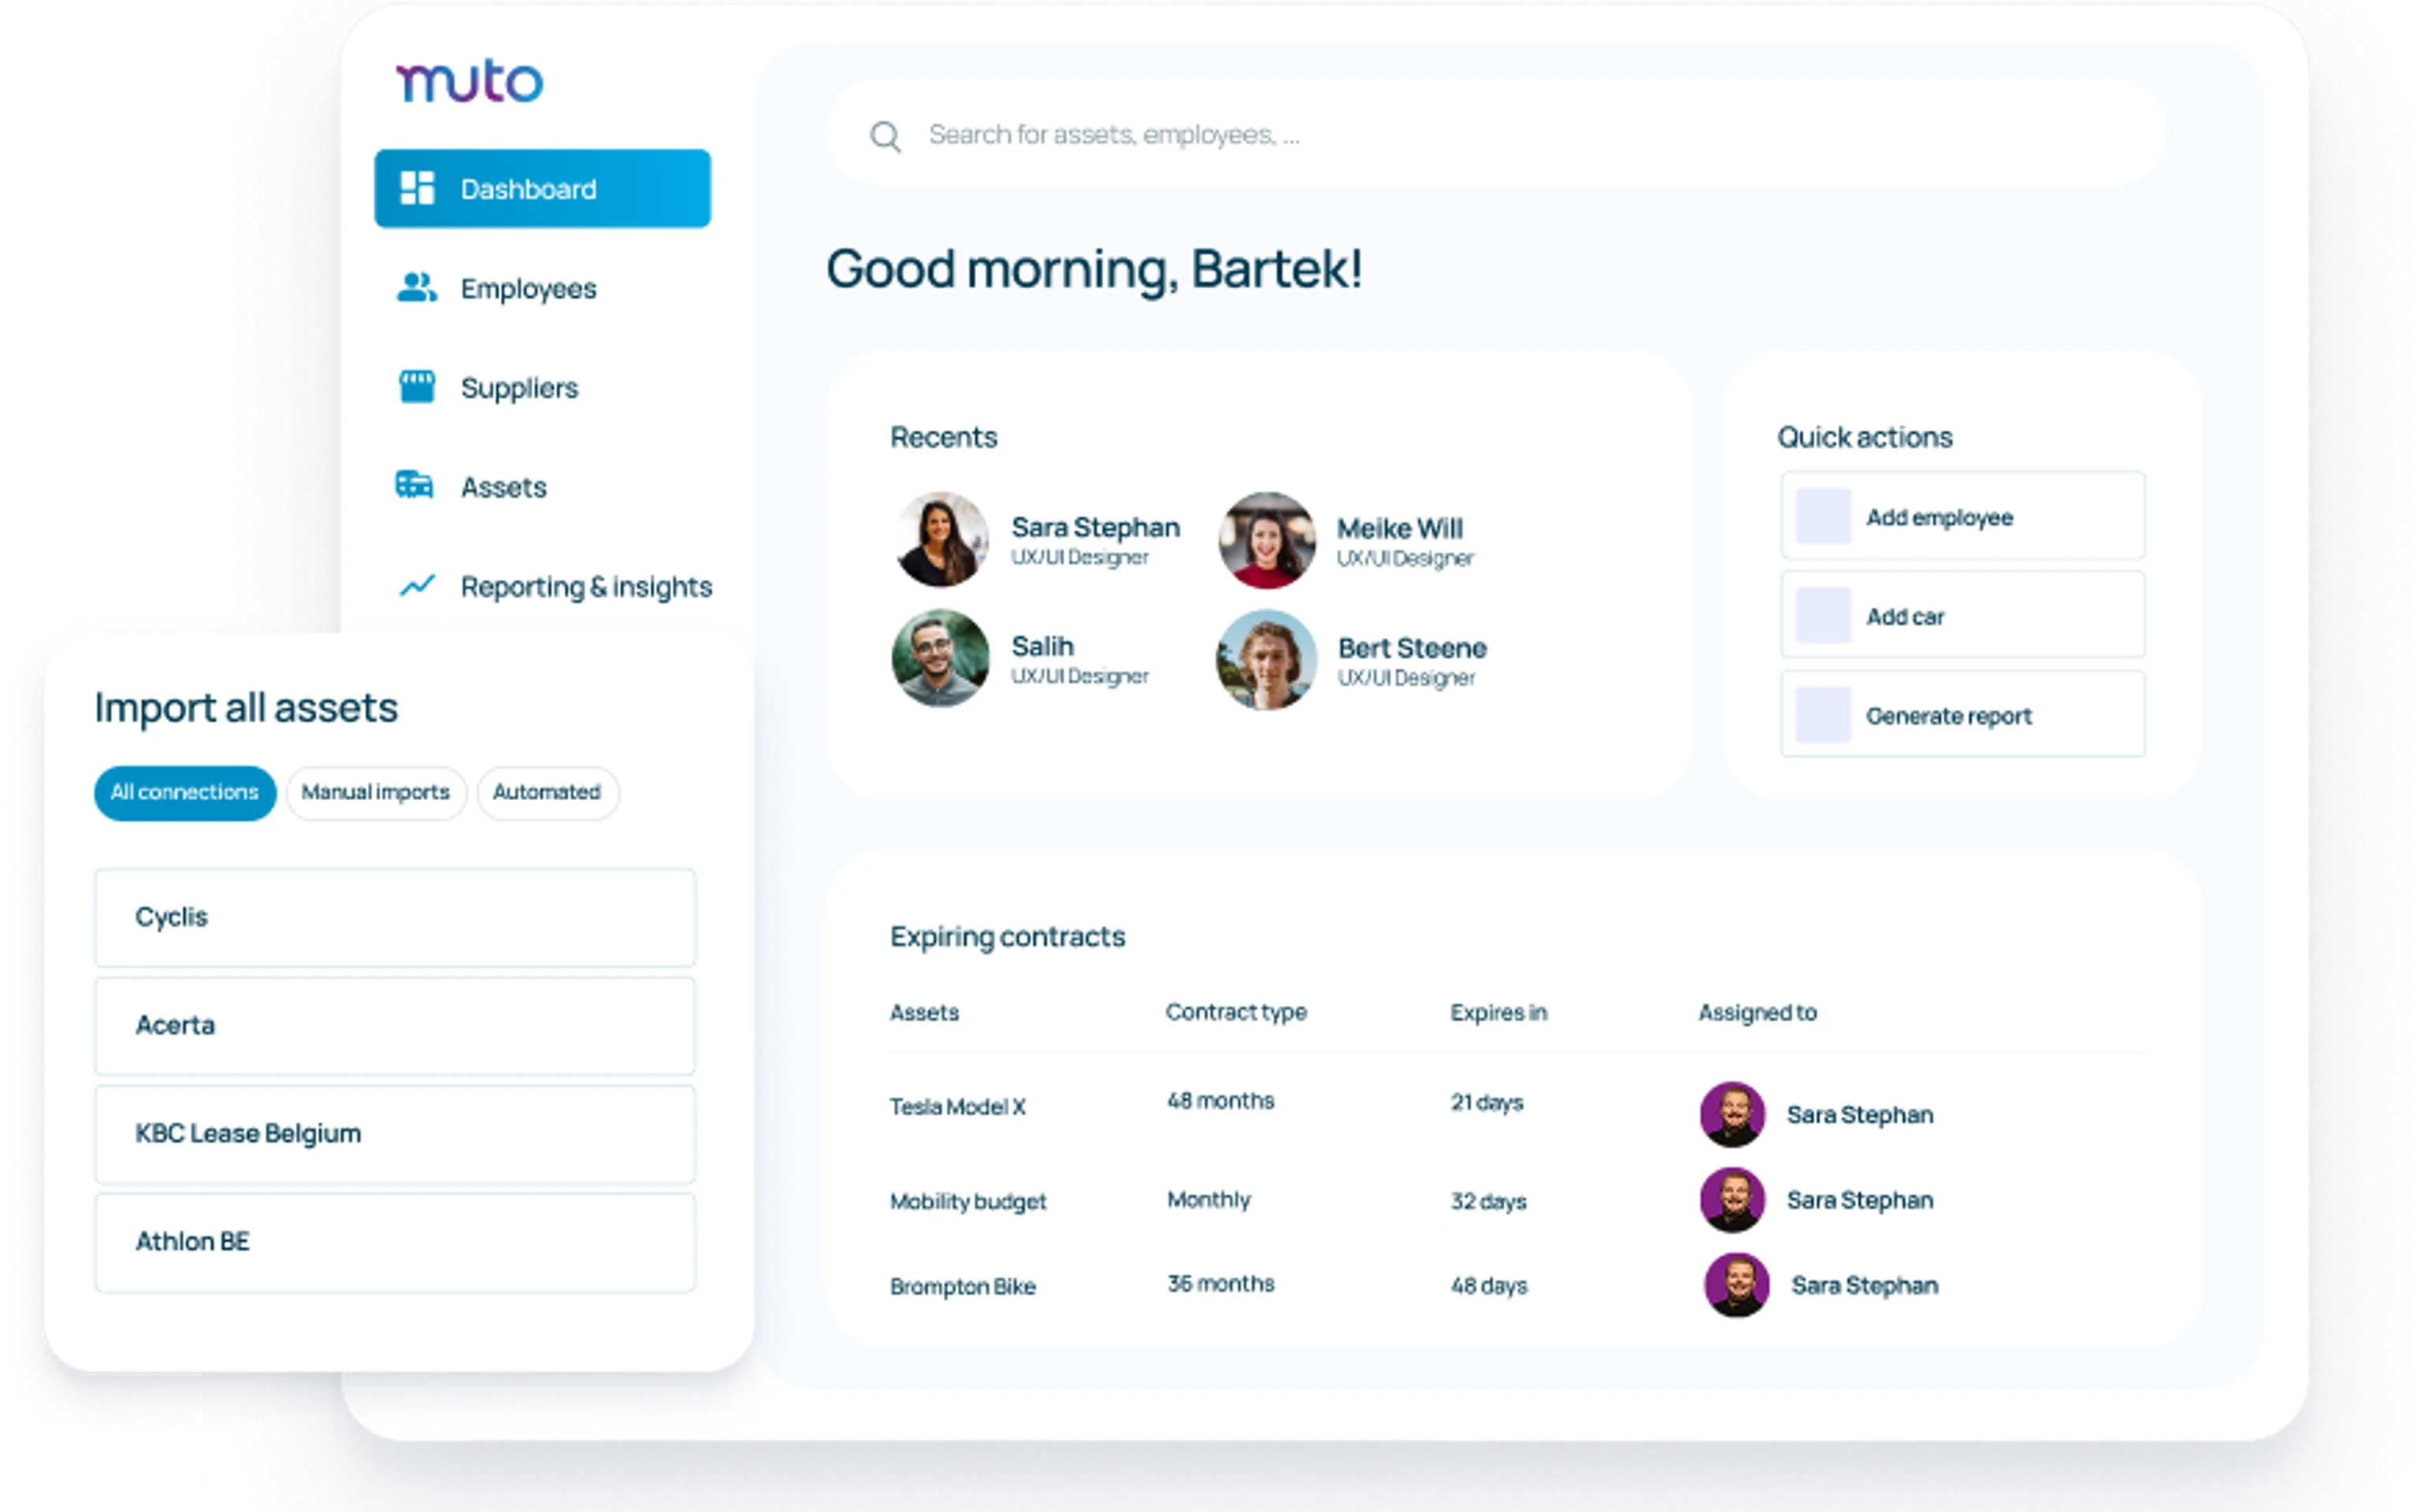The height and width of the screenshot is (1512, 2420).
Task: Click the Meike Will name
Action: (1400, 528)
